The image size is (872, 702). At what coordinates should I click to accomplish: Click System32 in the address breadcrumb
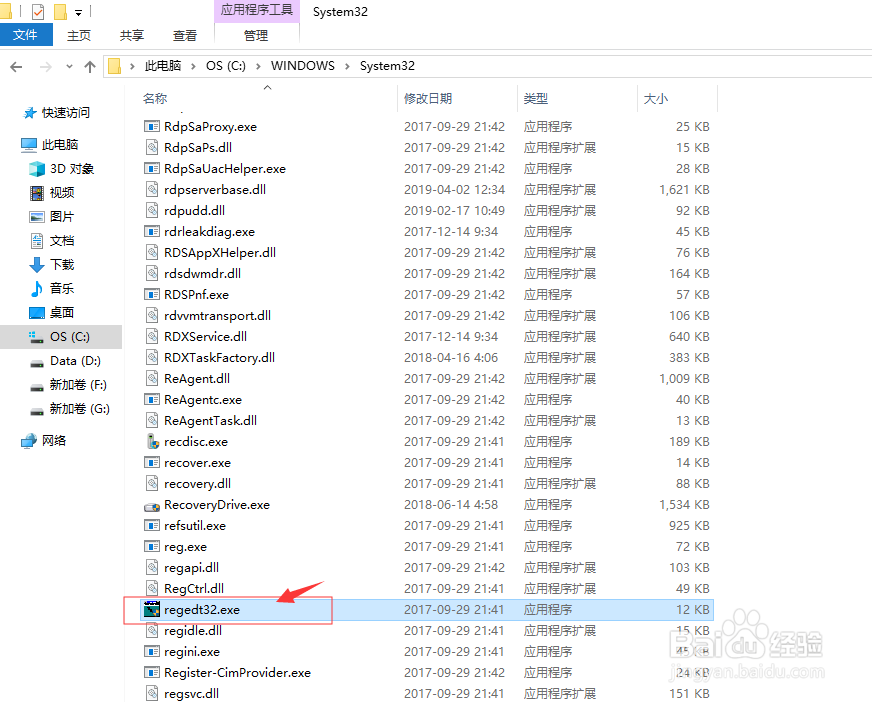tap(387, 66)
